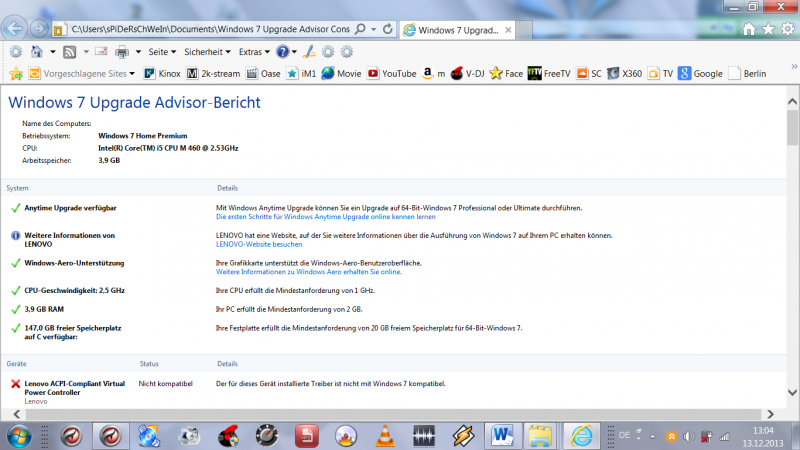Click the Print icon in command bar
The height and width of the screenshot is (450, 800).
(122, 52)
